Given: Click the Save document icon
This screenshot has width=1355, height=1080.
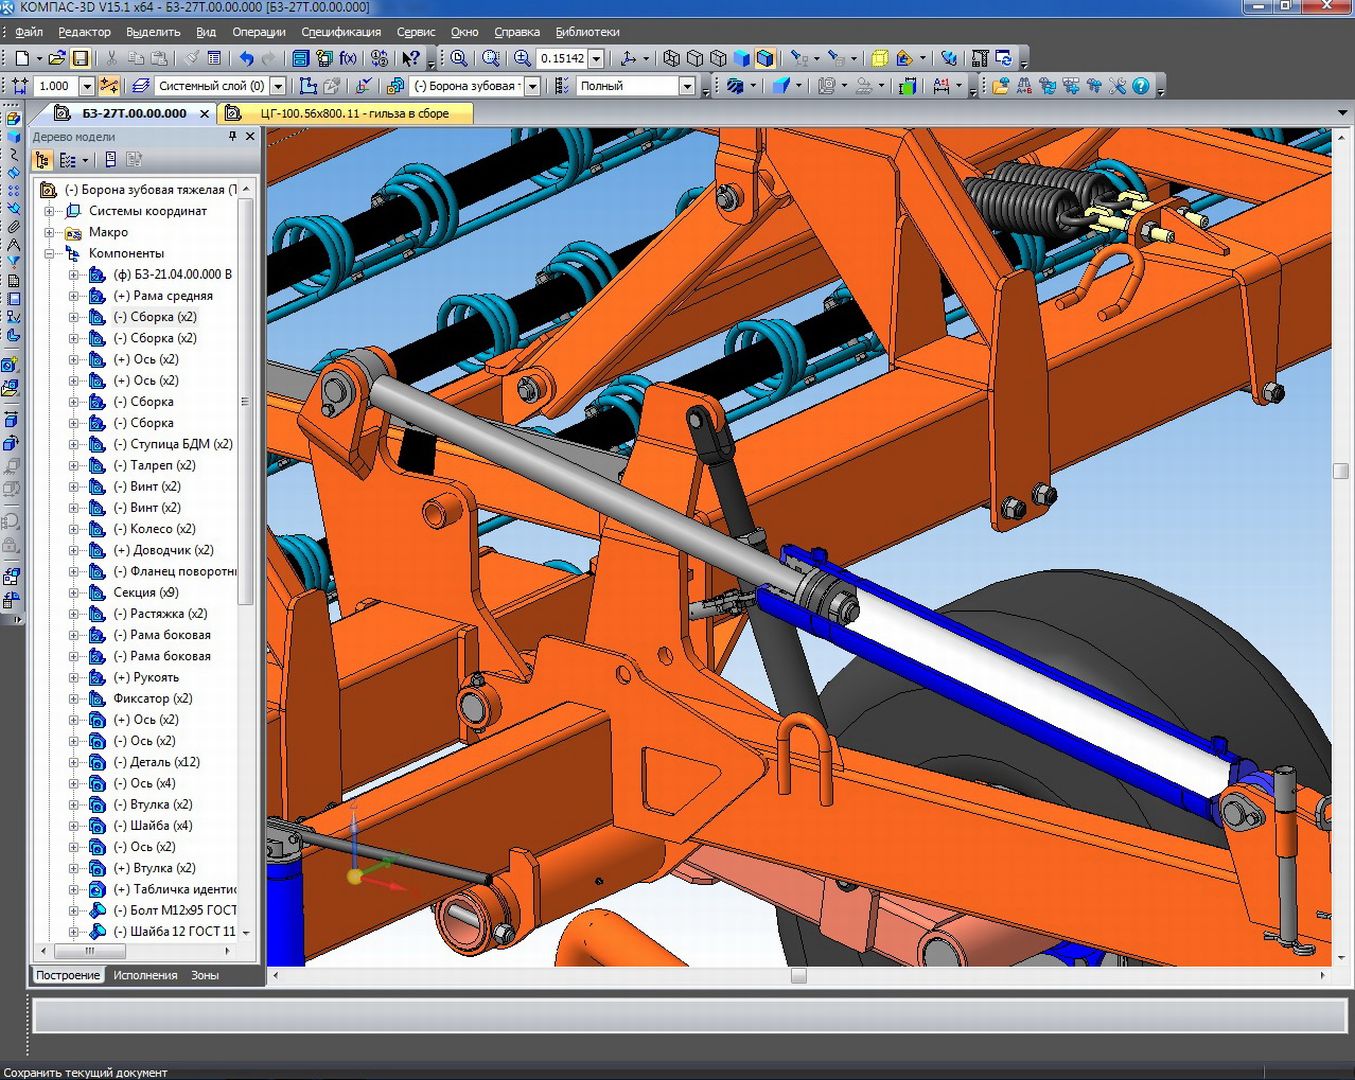Looking at the screenshot, I should [x=81, y=58].
